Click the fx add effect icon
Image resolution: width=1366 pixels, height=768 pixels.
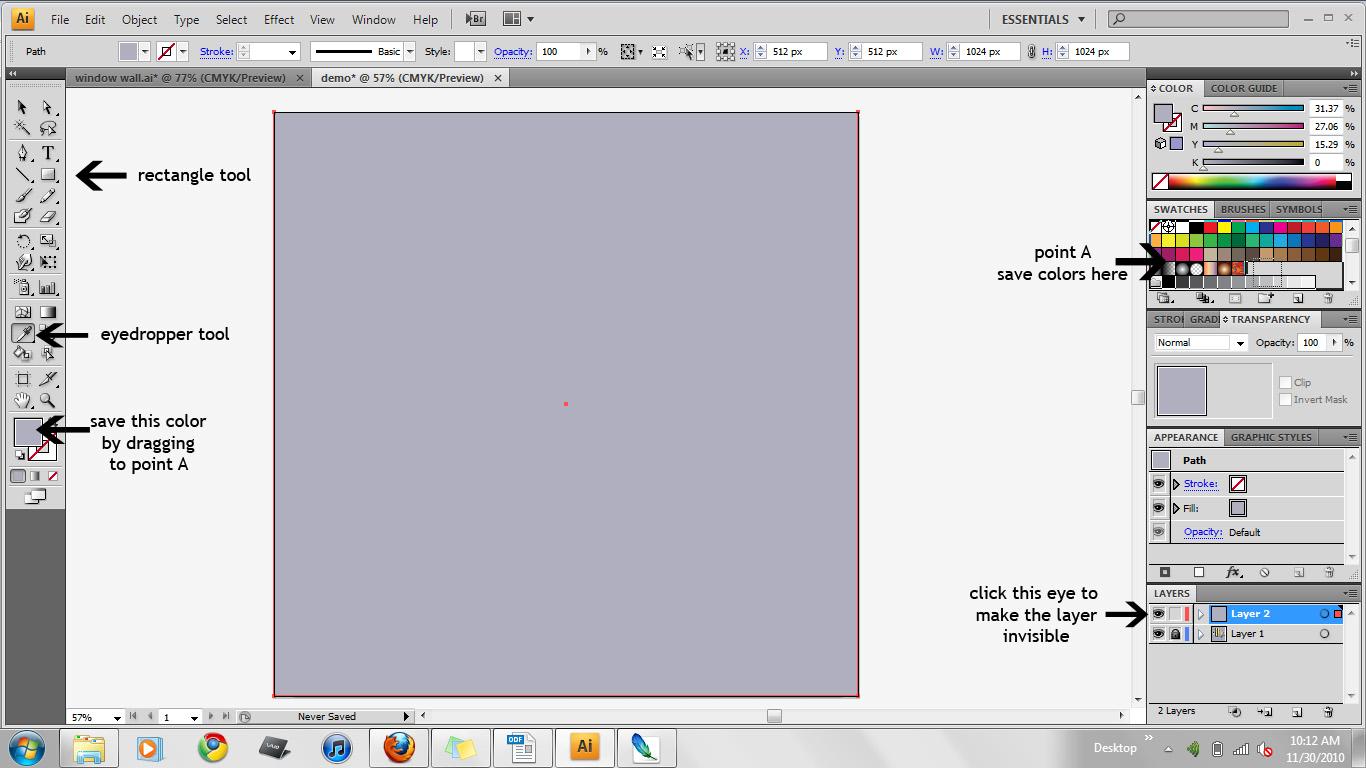(x=1233, y=573)
